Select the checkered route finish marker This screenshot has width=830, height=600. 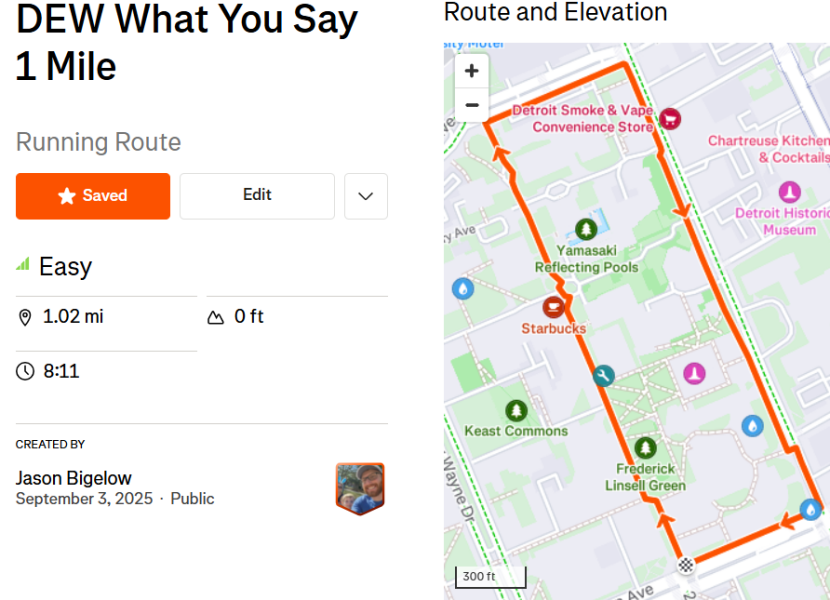(x=686, y=565)
